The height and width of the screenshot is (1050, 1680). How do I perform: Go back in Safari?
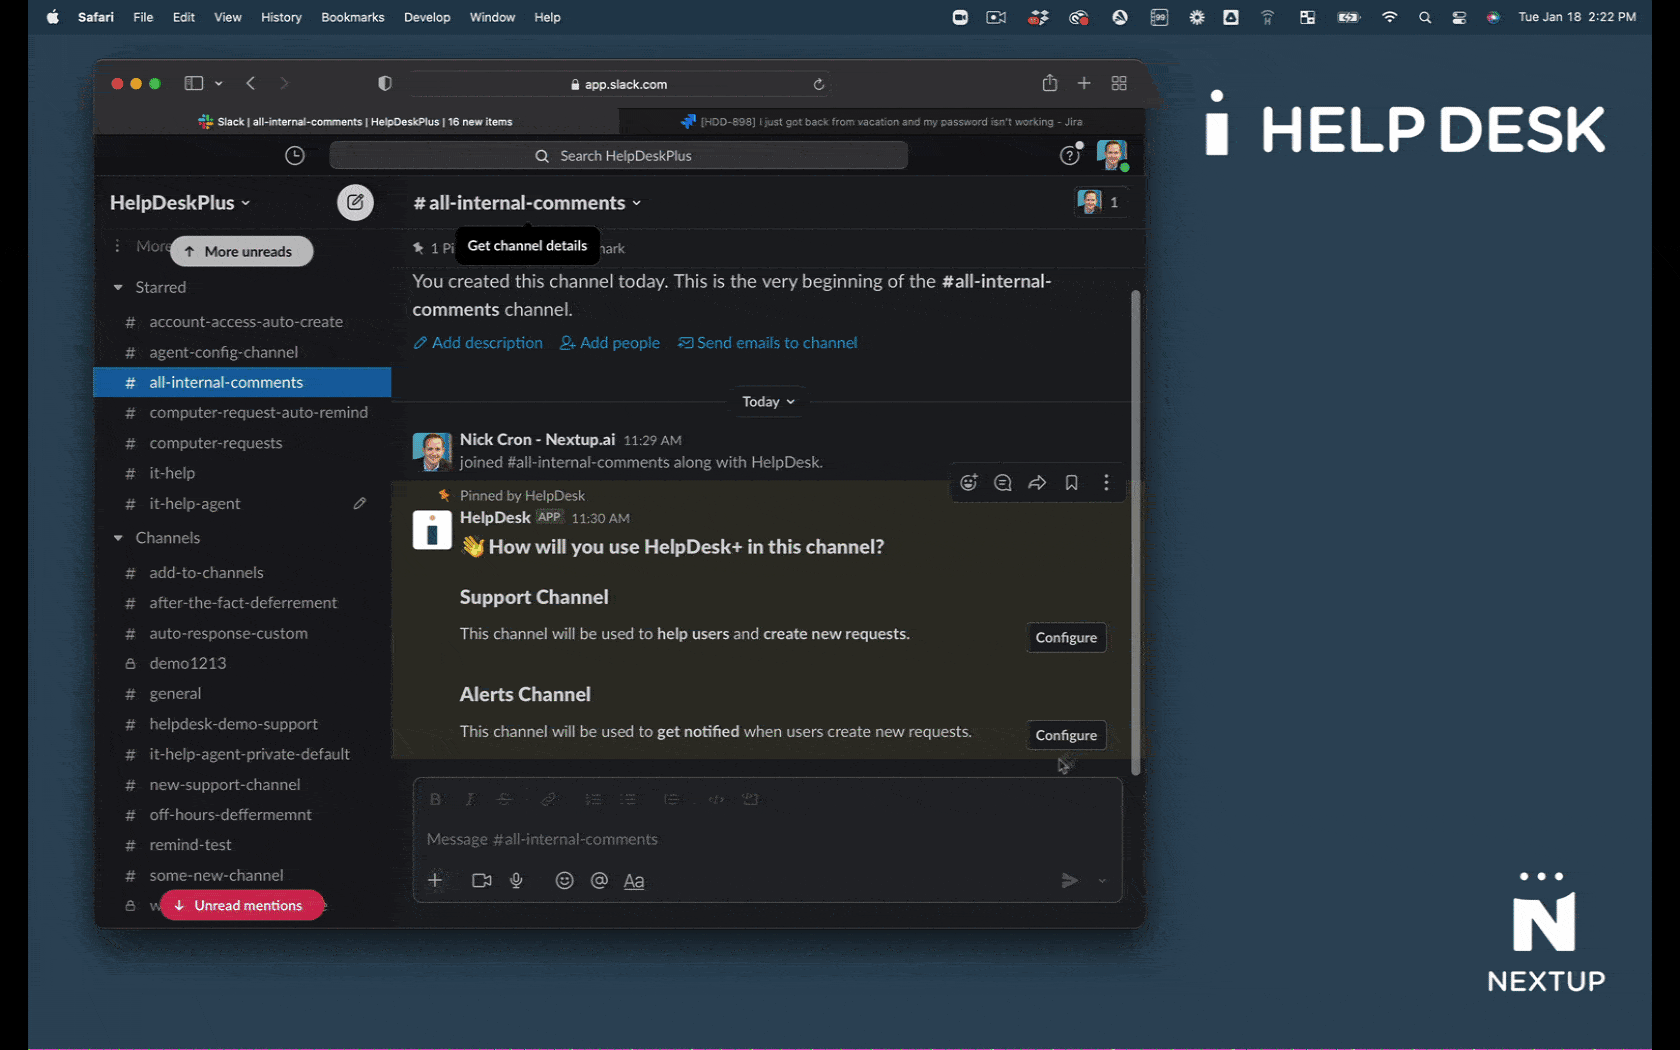pos(251,84)
